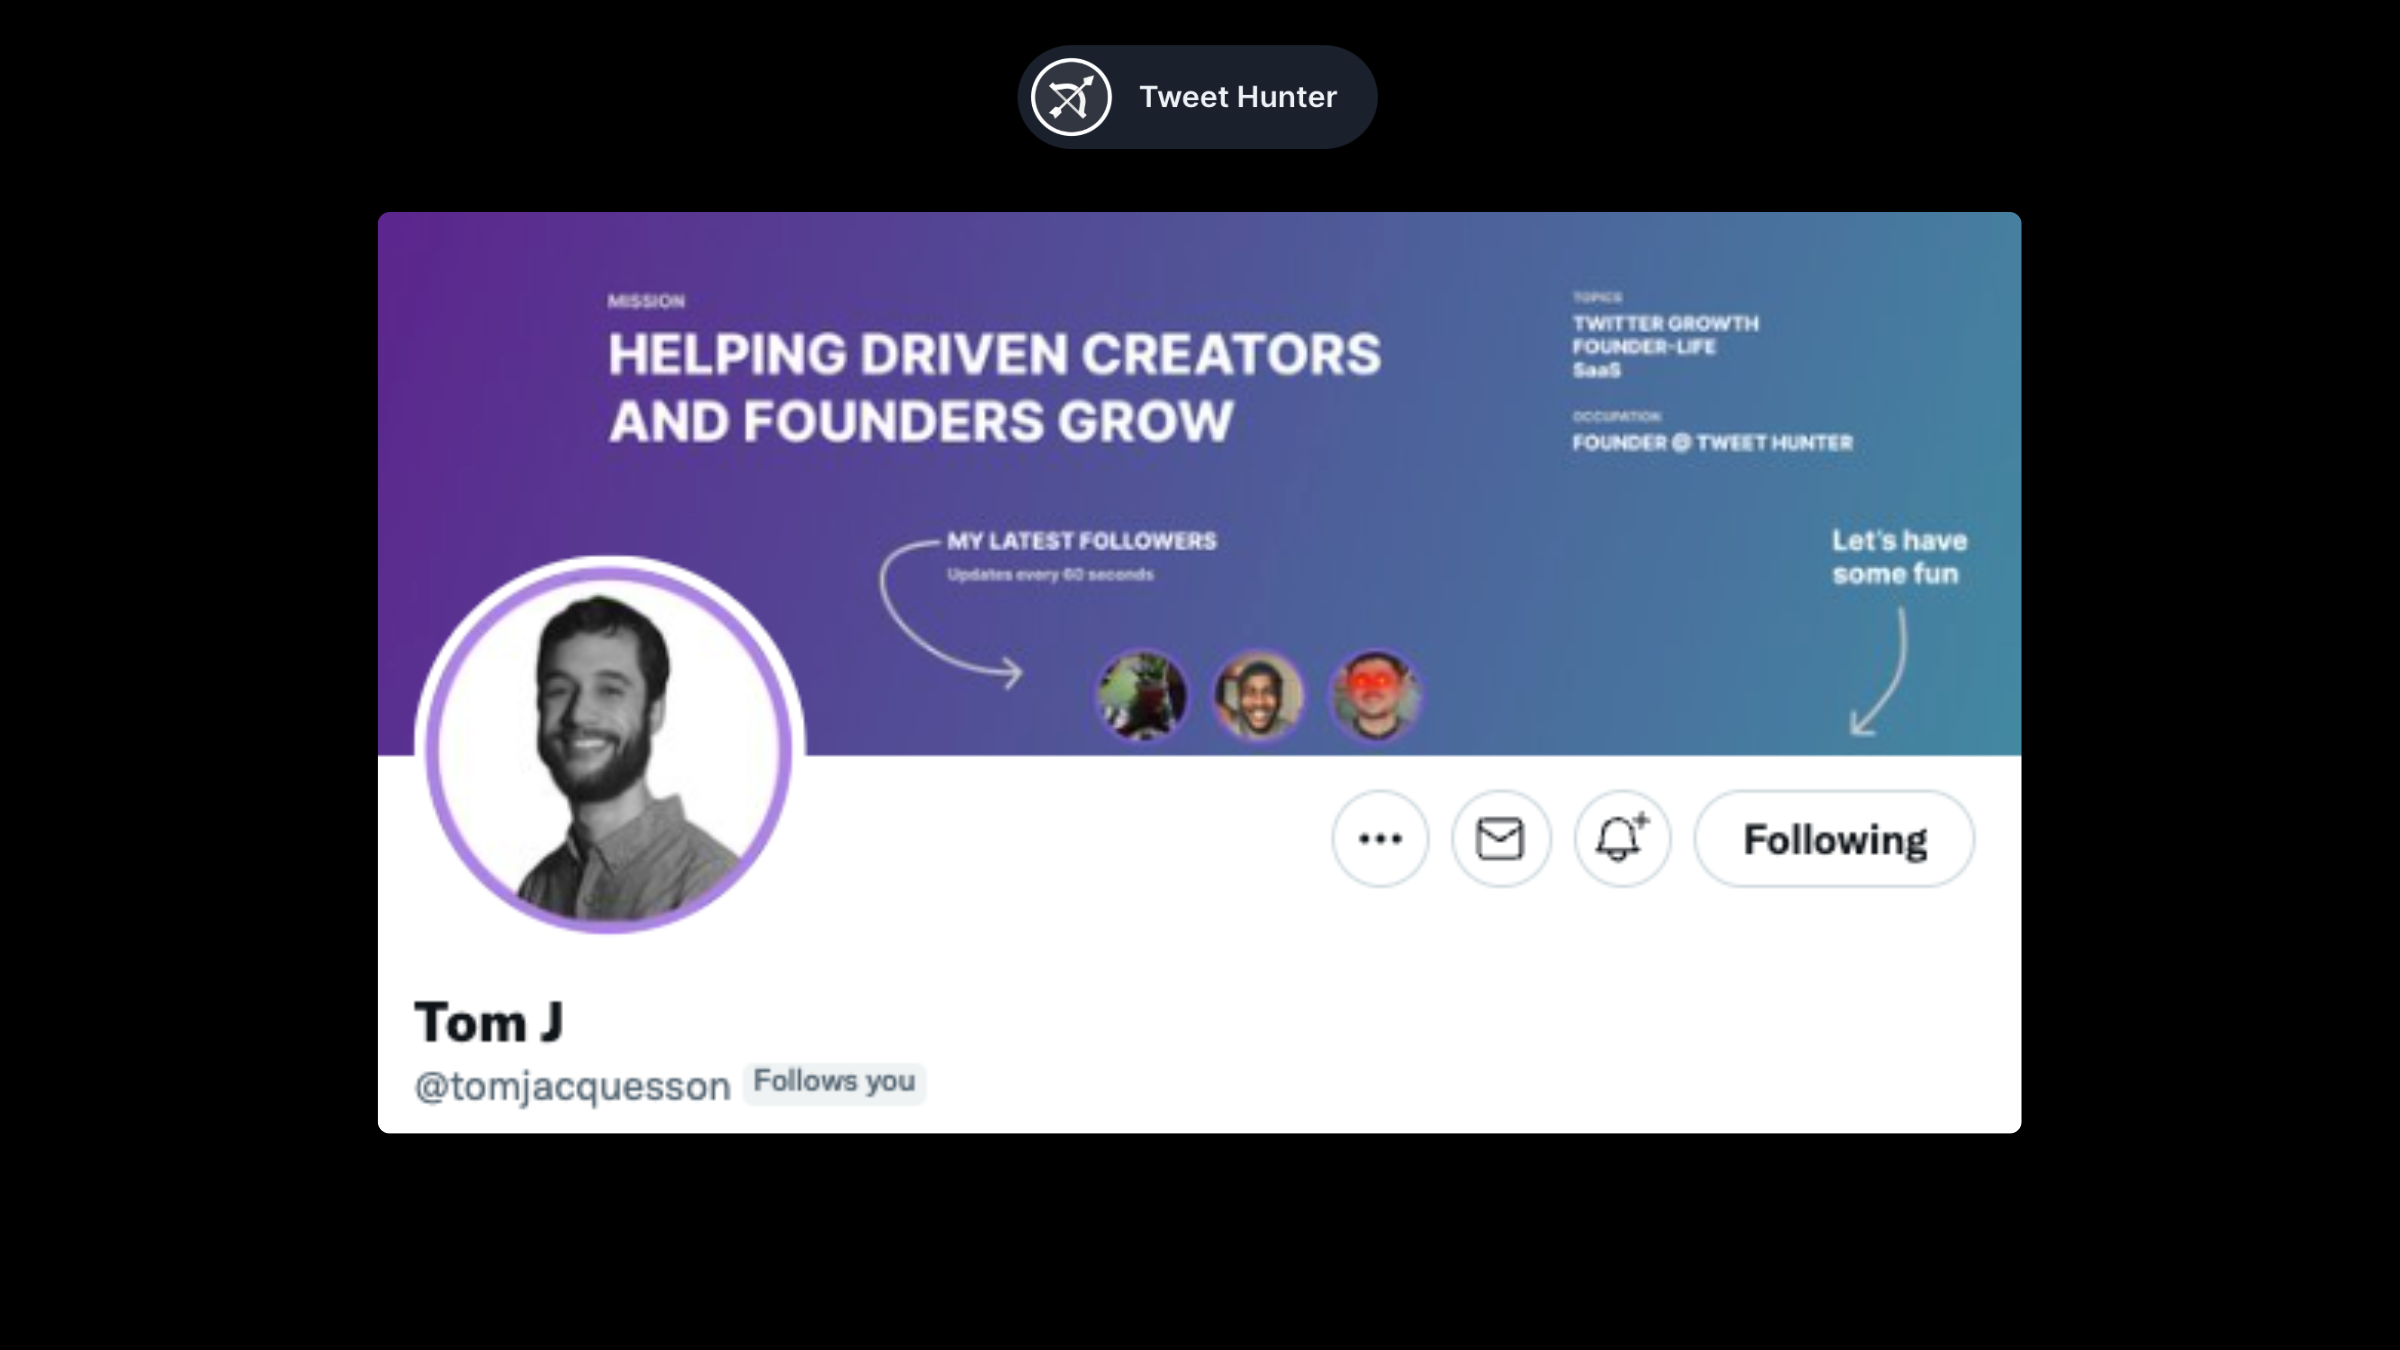
Task: Open the three-dot more options menu
Action: [1380, 839]
